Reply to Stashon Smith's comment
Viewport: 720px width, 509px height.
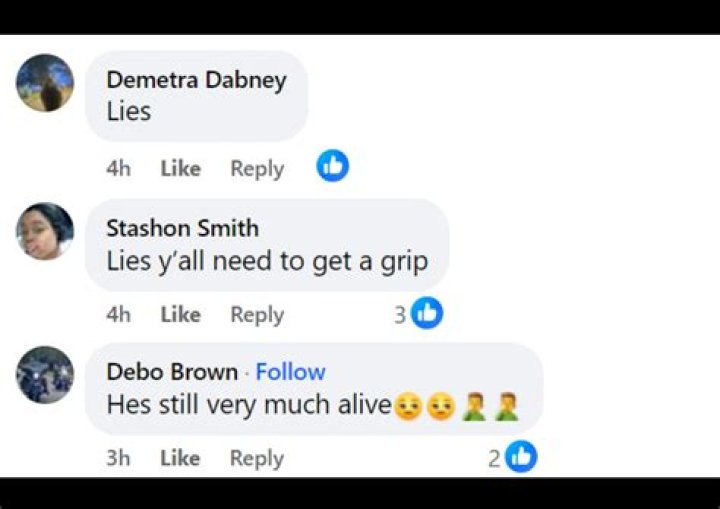(257, 315)
